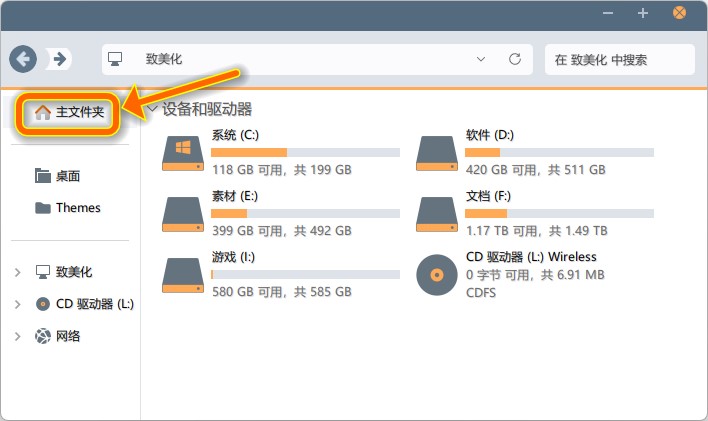Select the CD 驱动器 (L:) Wireless disc icon

[437, 274]
